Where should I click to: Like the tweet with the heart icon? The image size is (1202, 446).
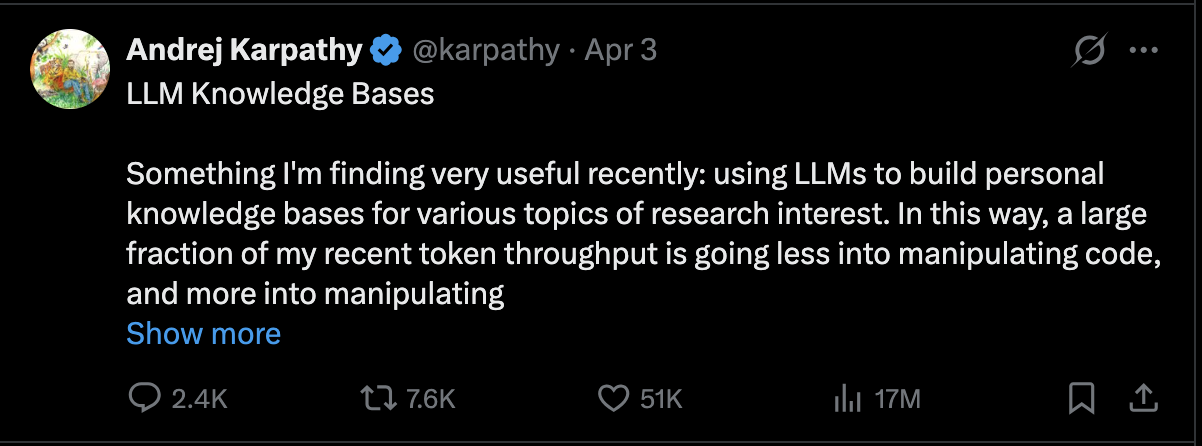click(x=612, y=399)
